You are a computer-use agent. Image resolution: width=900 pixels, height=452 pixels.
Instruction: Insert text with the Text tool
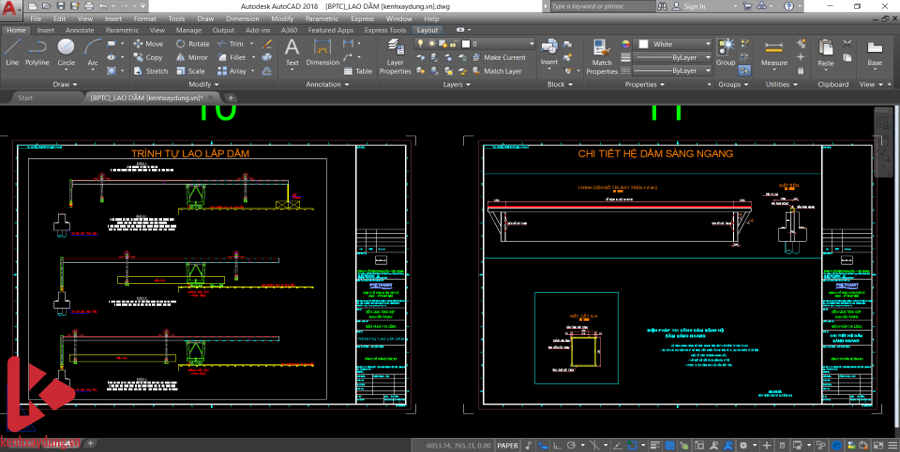(292, 51)
